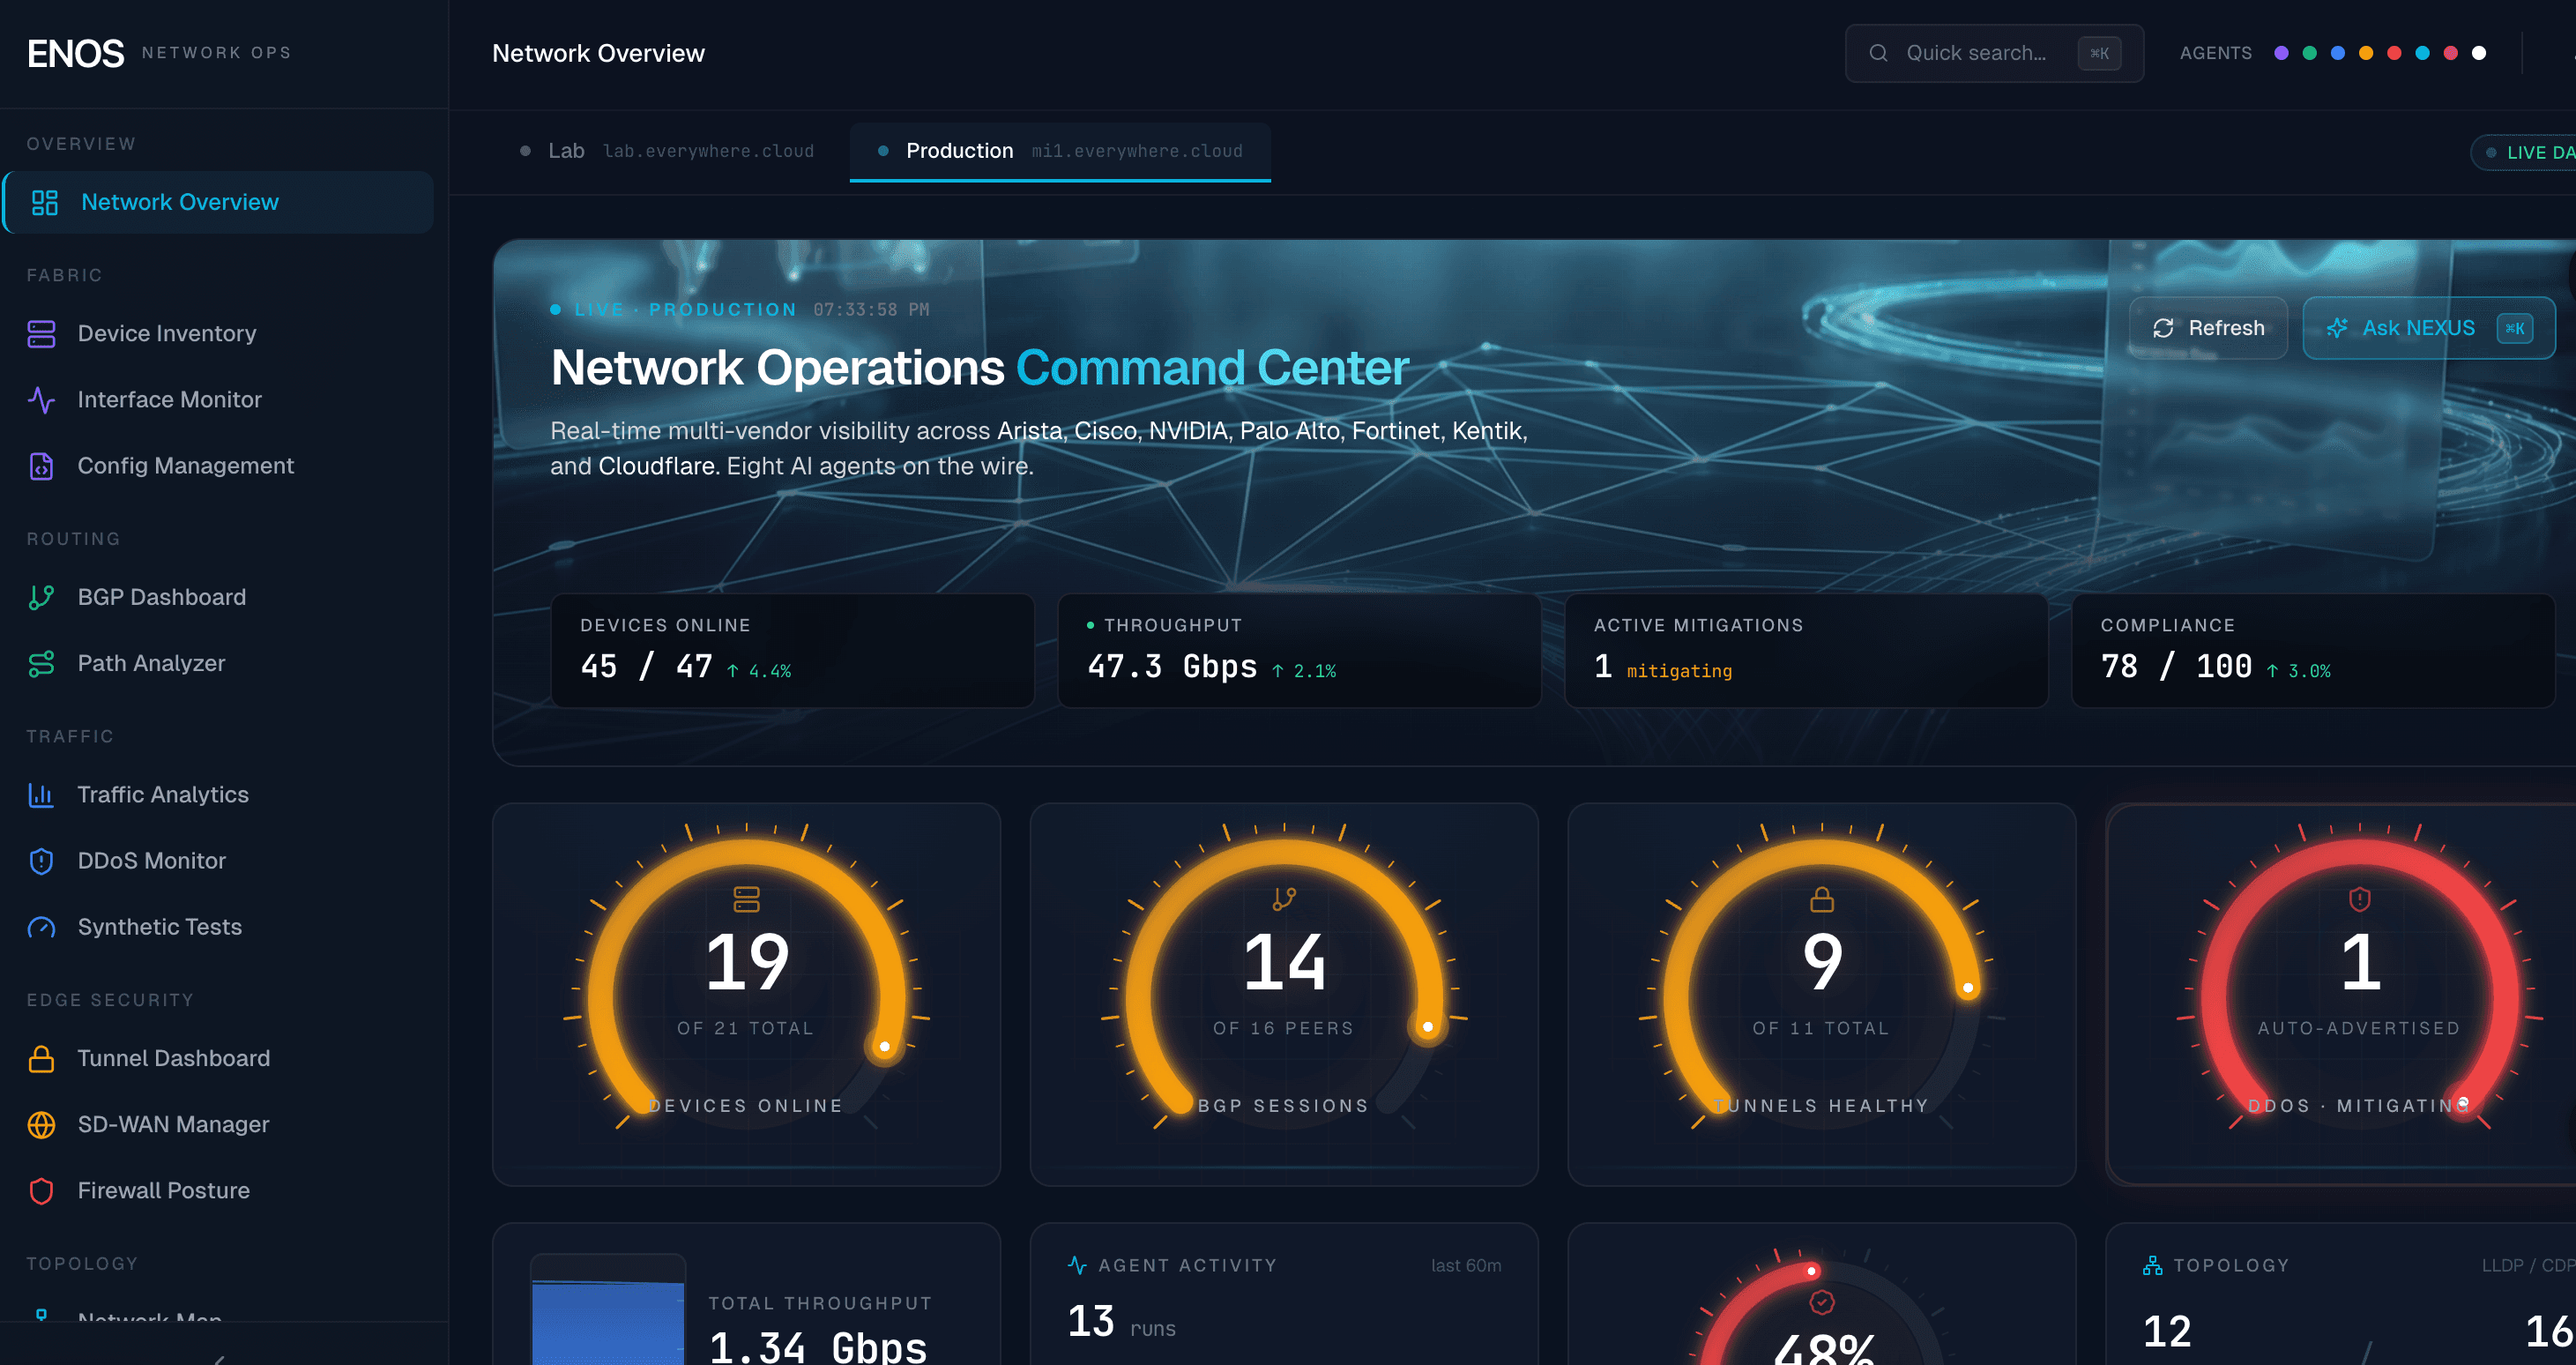Image resolution: width=2576 pixels, height=1365 pixels.
Task: Click the check badge icon above 48%
Action: (x=1822, y=1302)
